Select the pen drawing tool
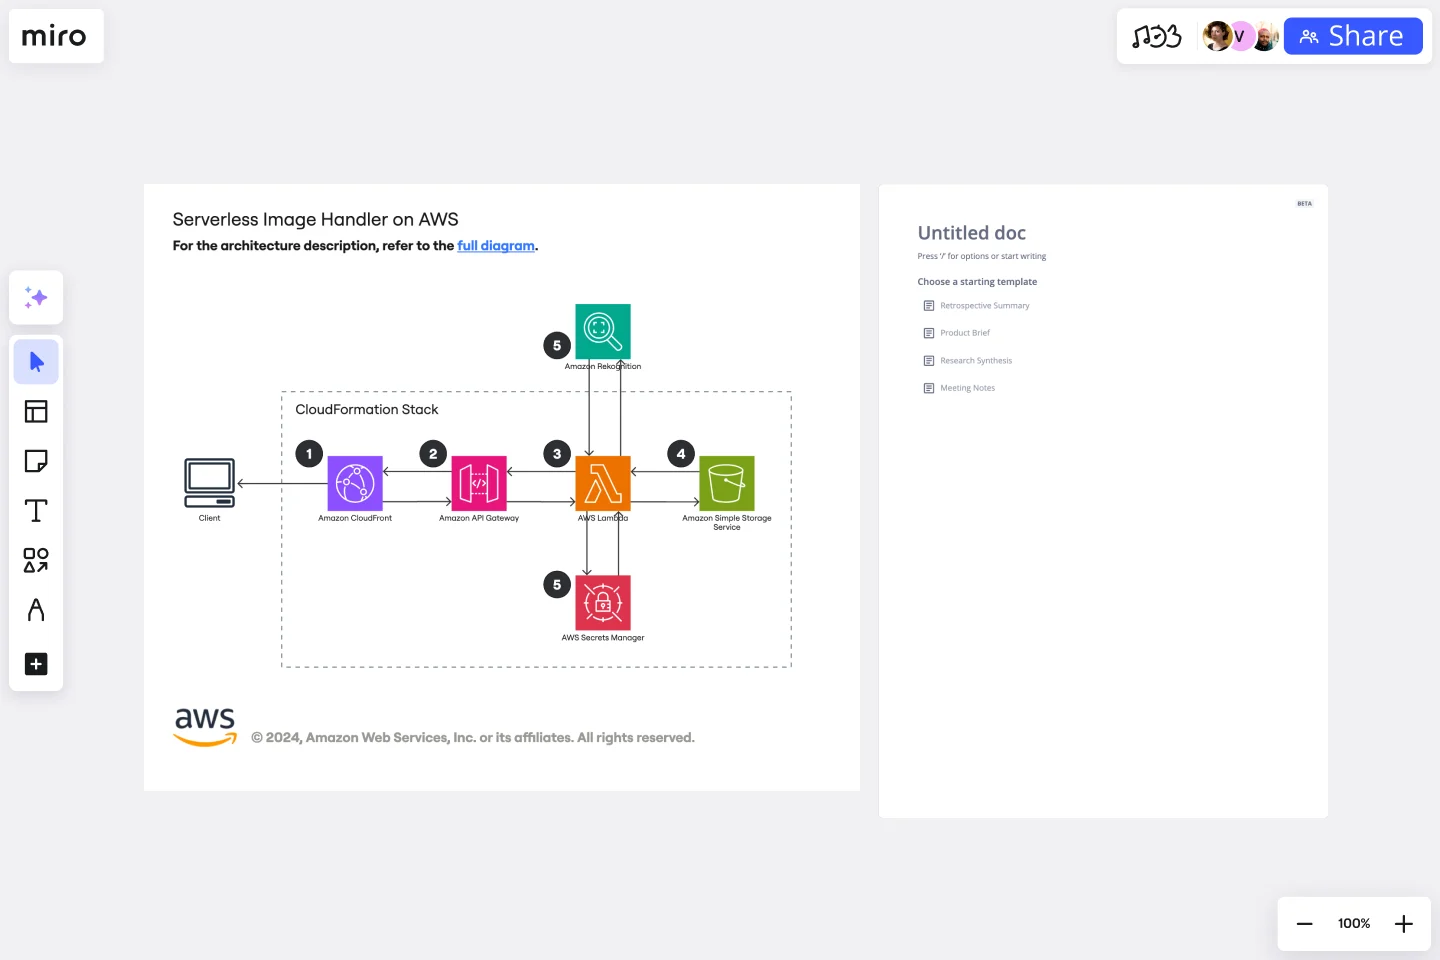The image size is (1440, 960). 36,610
